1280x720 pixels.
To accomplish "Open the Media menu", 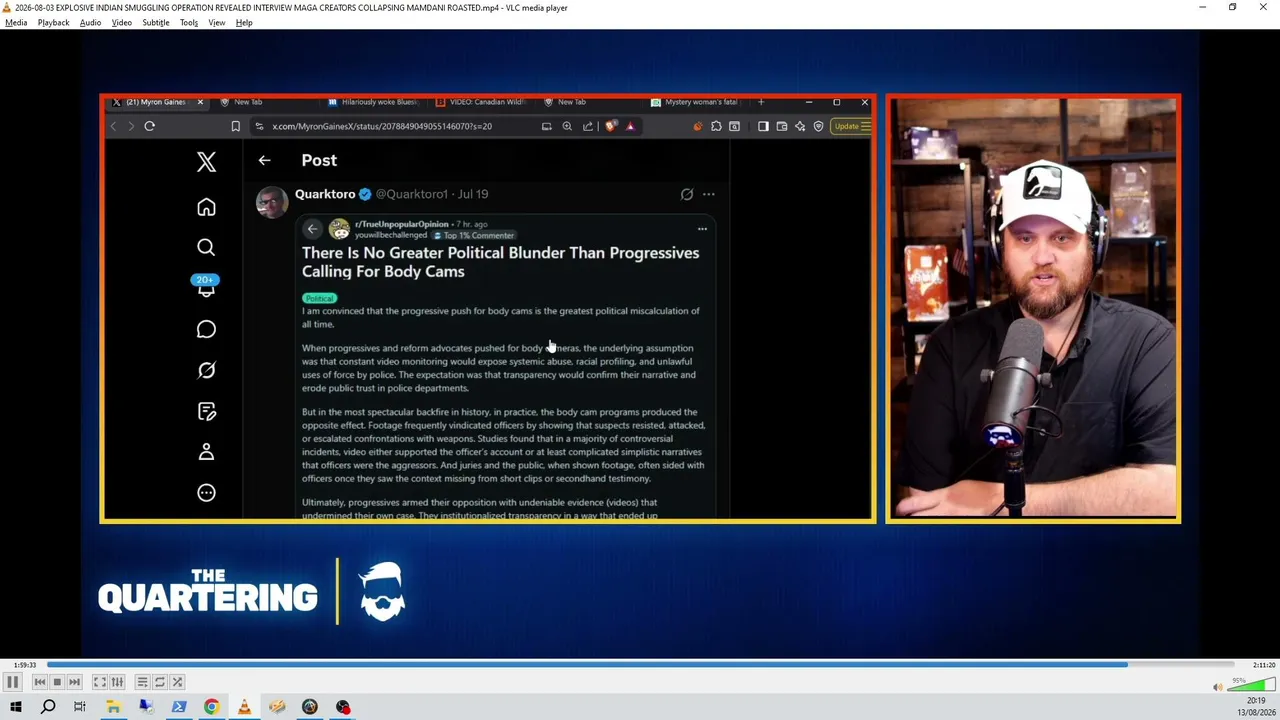I will 16,22.
